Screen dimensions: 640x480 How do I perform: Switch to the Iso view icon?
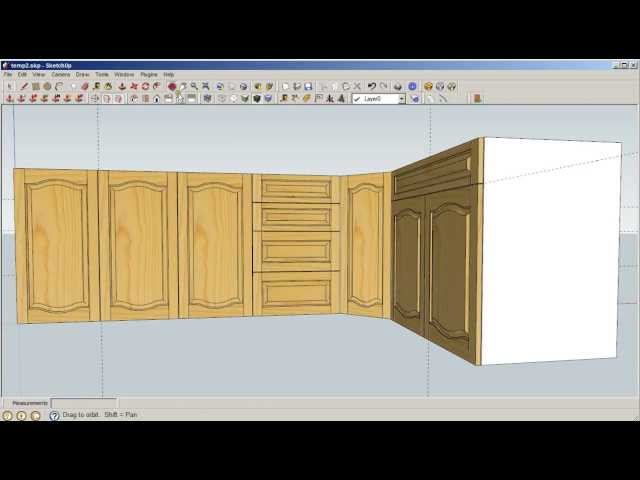click(x=134, y=98)
